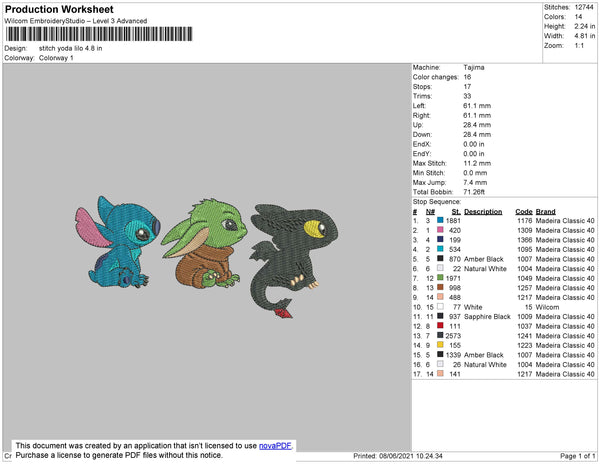
Task: Click the Stitches value 12744
Action: (x=584, y=7)
